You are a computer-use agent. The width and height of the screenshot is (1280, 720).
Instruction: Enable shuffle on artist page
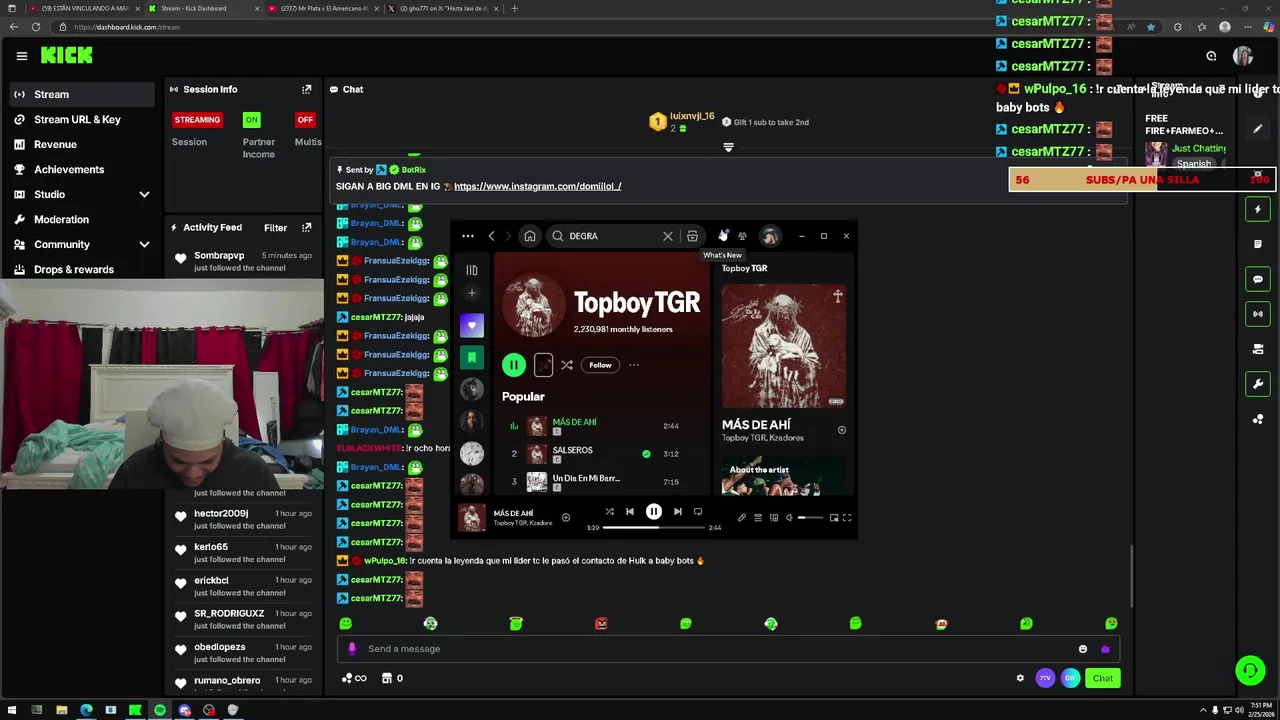(567, 365)
